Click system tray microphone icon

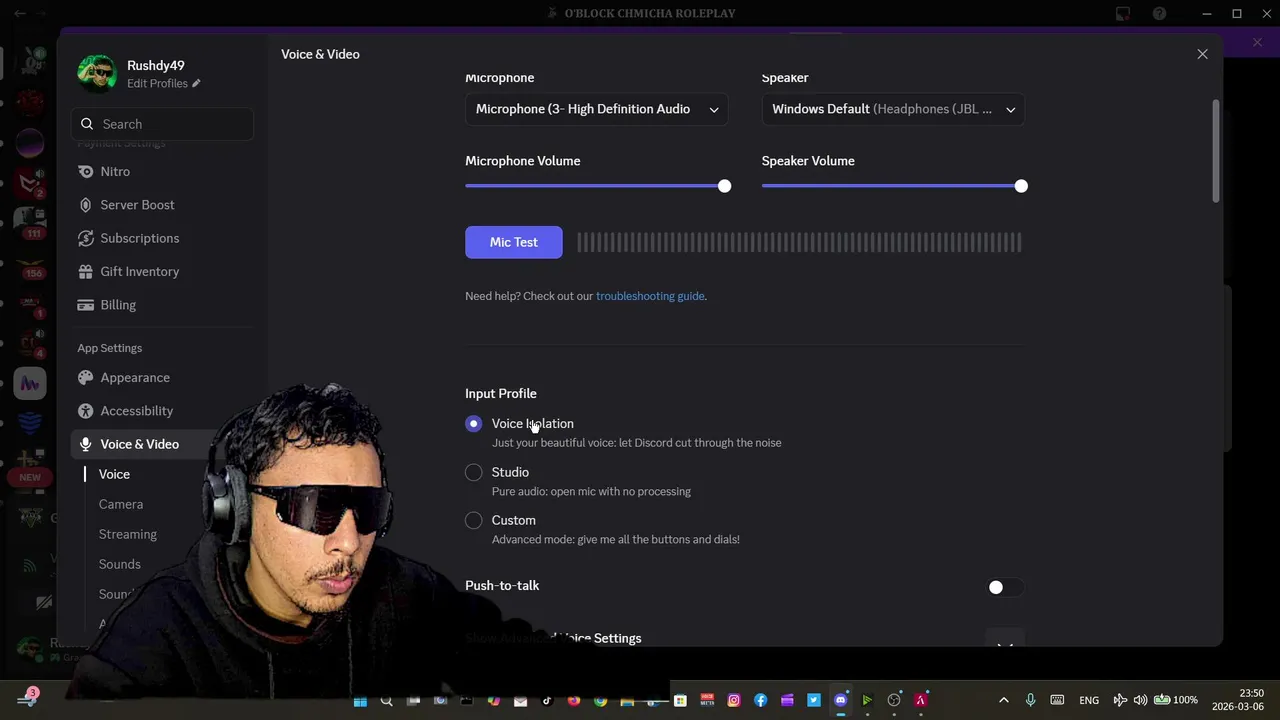click(1030, 700)
